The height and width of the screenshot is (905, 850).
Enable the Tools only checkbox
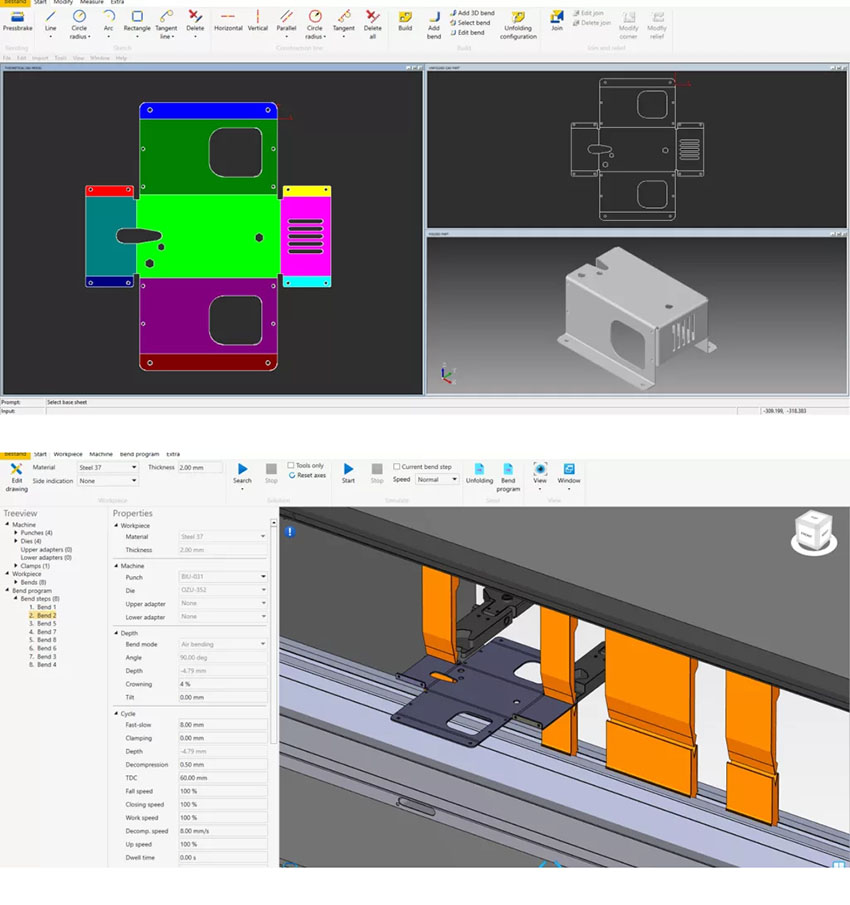tap(291, 465)
